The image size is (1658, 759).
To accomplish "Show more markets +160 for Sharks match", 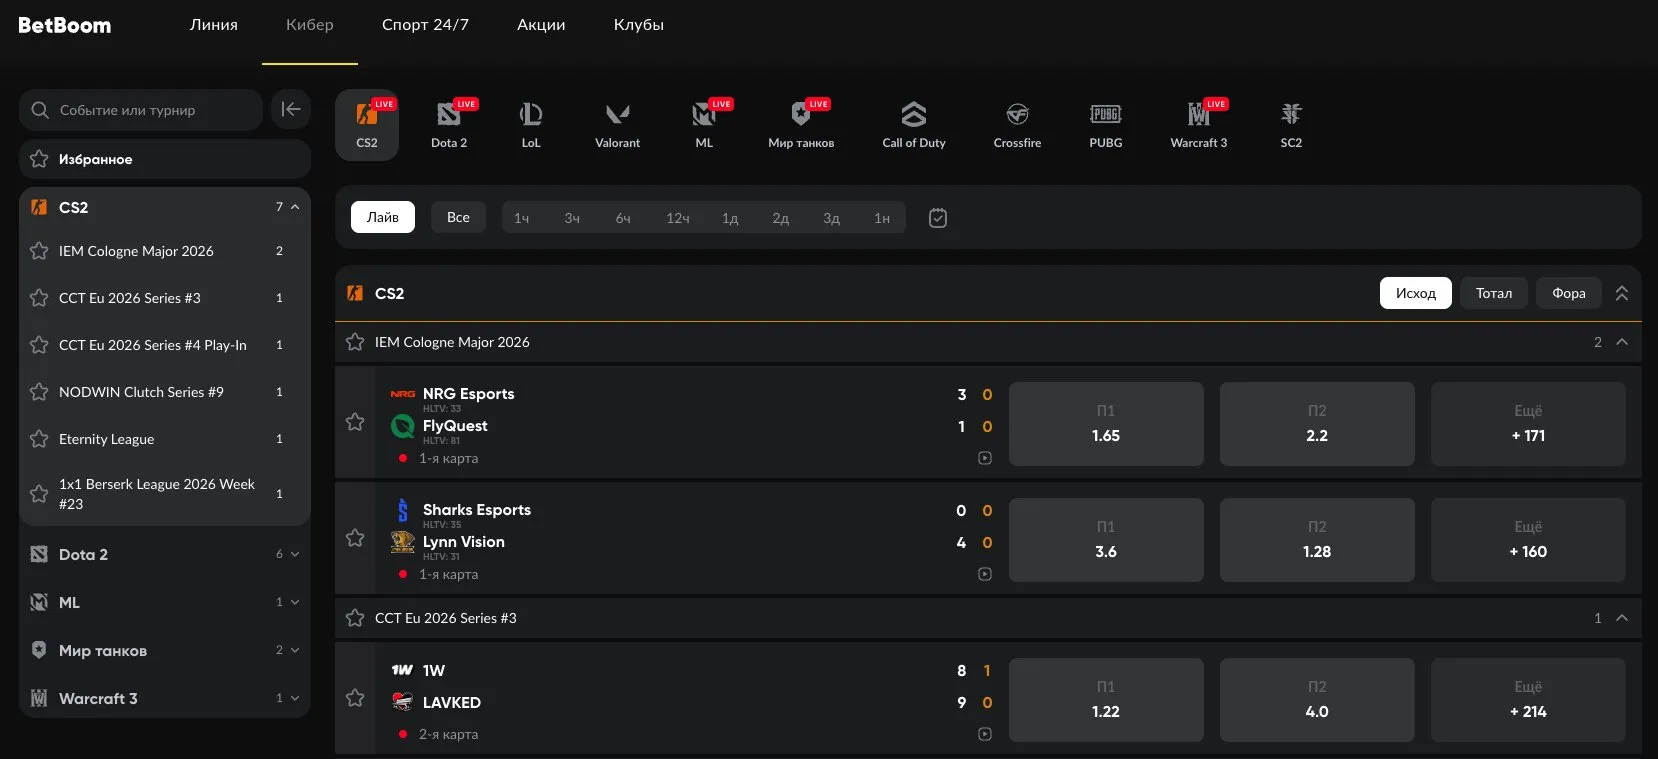I will [1528, 540].
